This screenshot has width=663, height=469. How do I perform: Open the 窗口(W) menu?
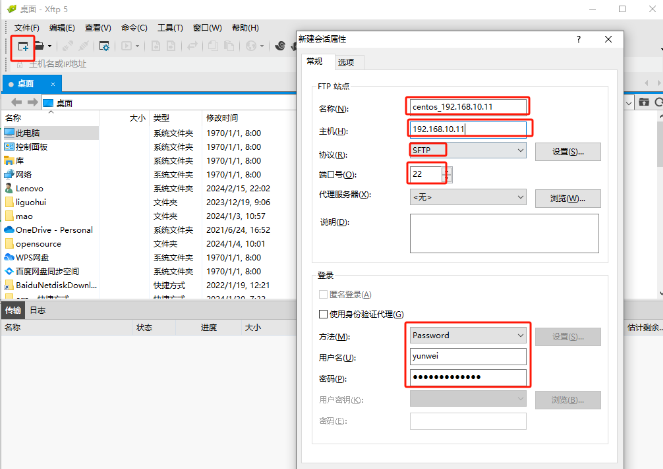click(207, 28)
